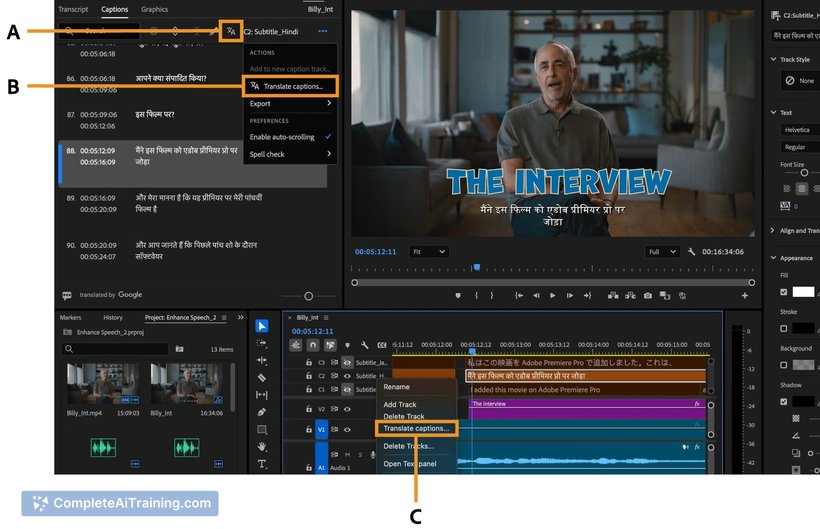Image resolution: width=820 pixels, height=529 pixels.
Task: Step back one frame
Action: point(536,296)
